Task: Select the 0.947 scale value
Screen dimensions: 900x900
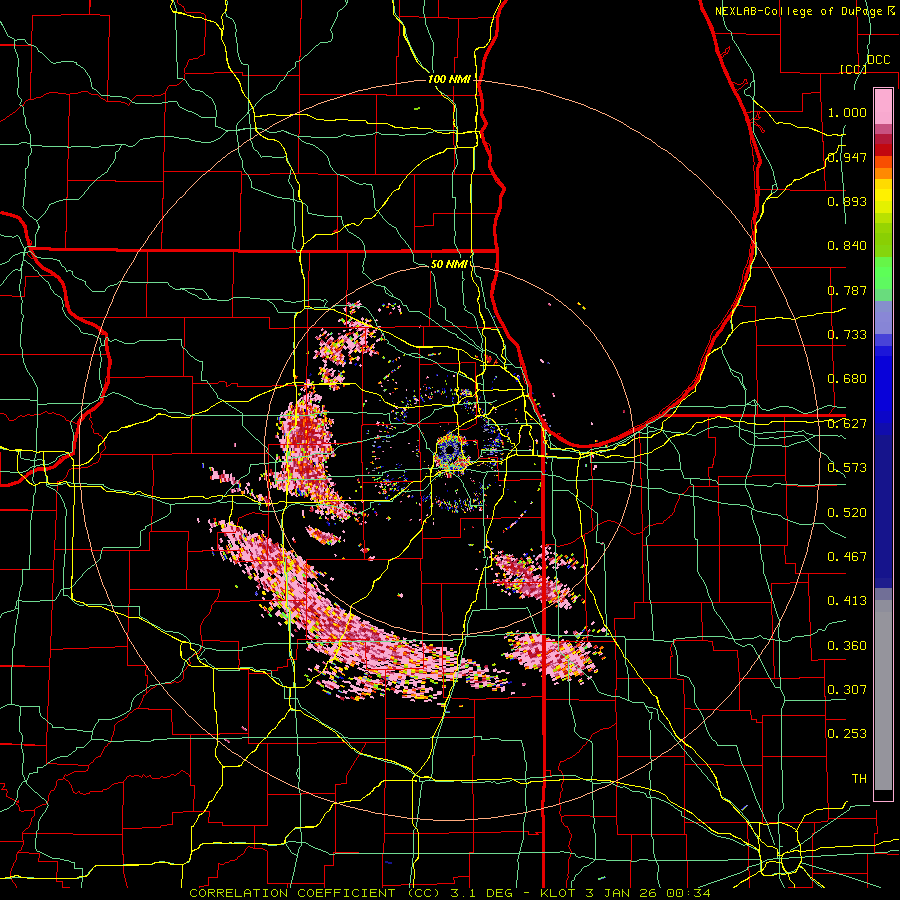Action: point(847,157)
